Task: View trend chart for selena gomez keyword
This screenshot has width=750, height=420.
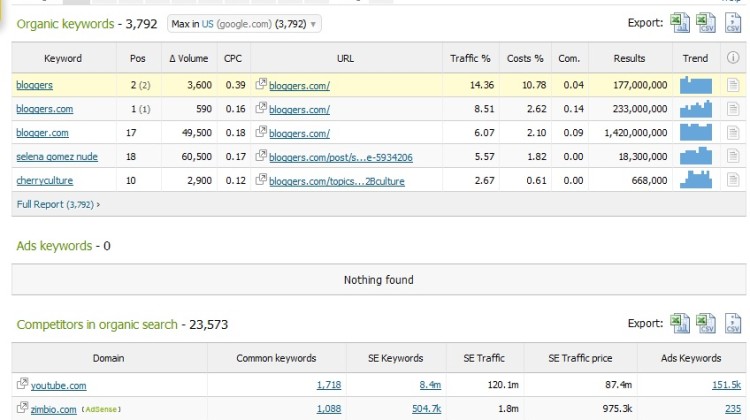Action: pos(695,156)
